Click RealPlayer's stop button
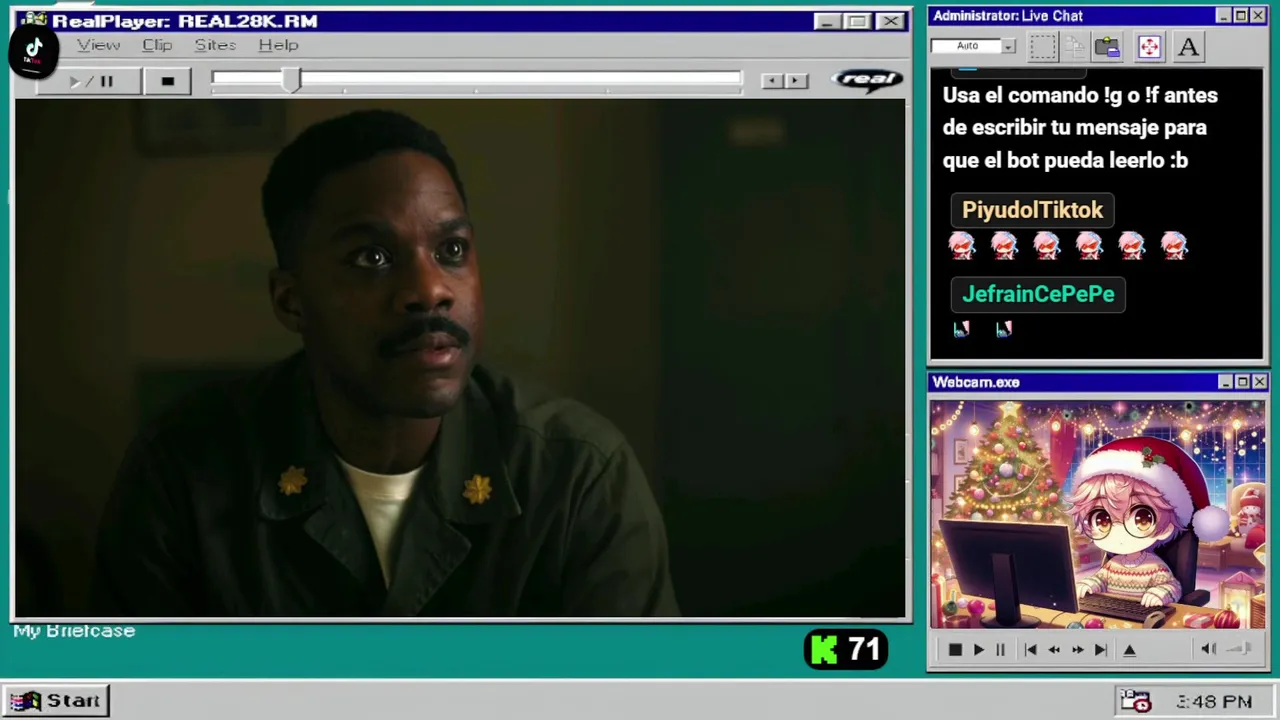 point(167,81)
